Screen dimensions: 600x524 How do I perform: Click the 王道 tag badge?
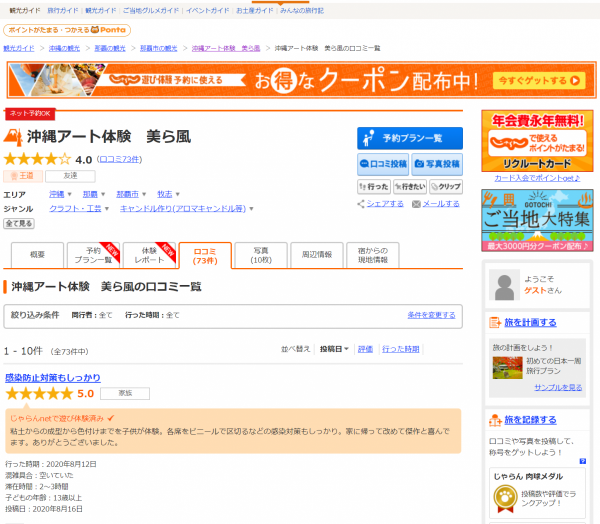point(23,176)
